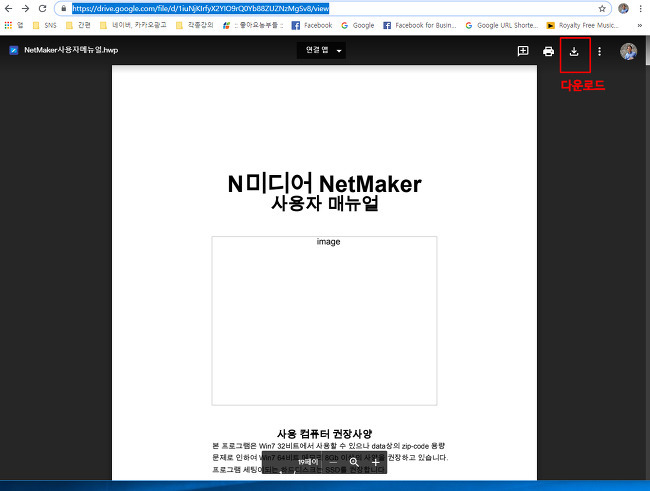Open Chrome three-dot menu

click(640, 8)
